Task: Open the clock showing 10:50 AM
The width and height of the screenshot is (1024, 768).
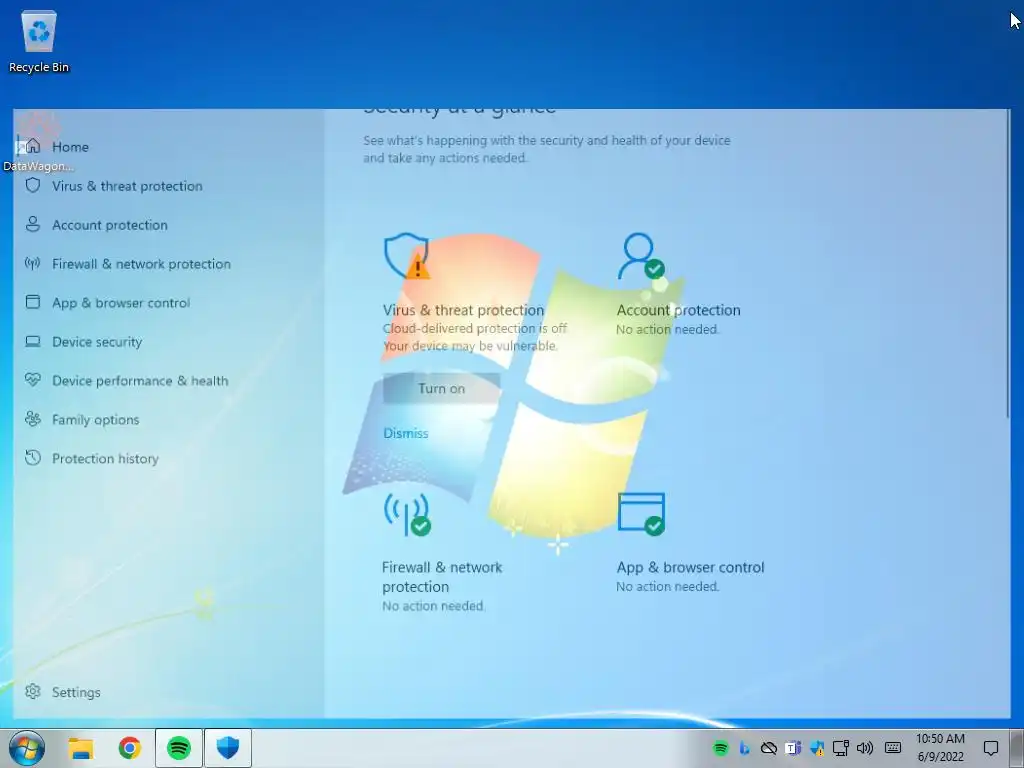Action: pos(940,748)
